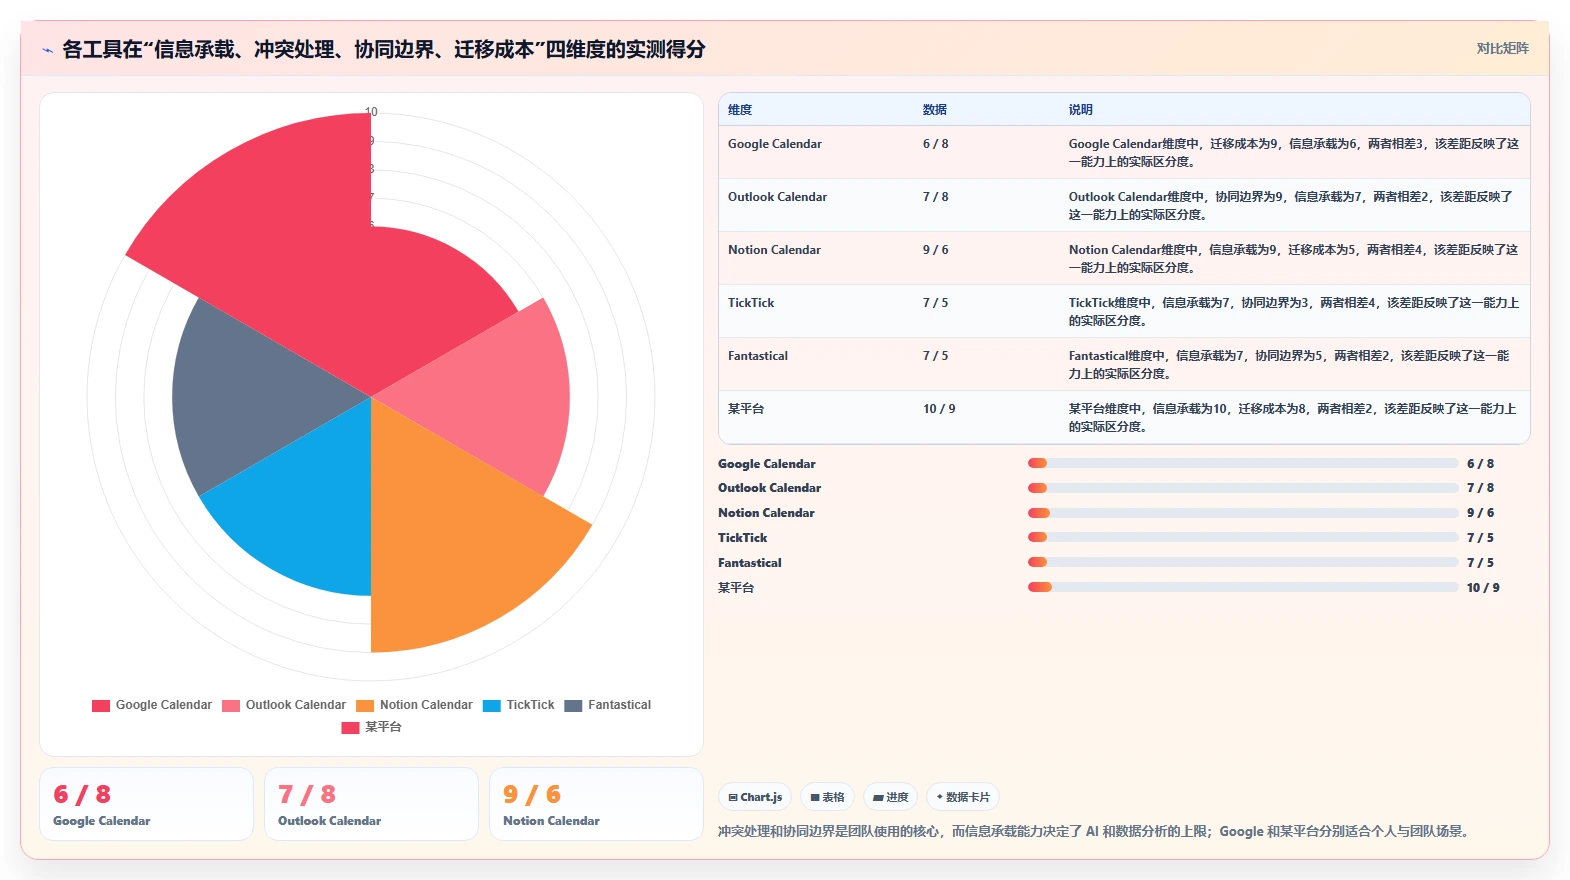Screen dimensions: 1570x880
Task: Click the Notion Calendar progress bar
Action: pos(1243,513)
